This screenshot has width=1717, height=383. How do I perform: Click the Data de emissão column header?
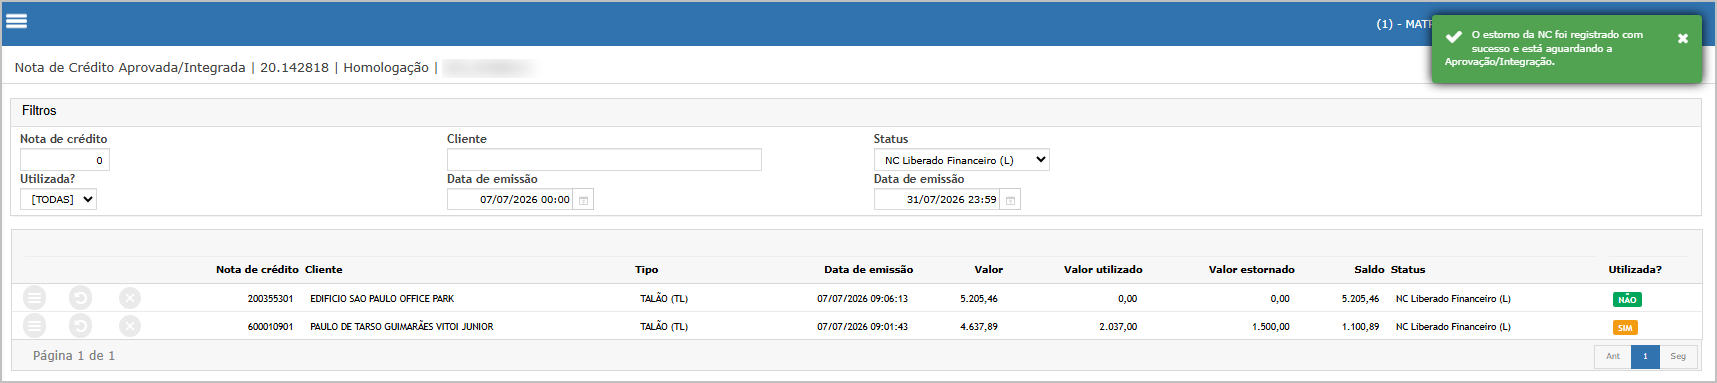tap(868, 270)
